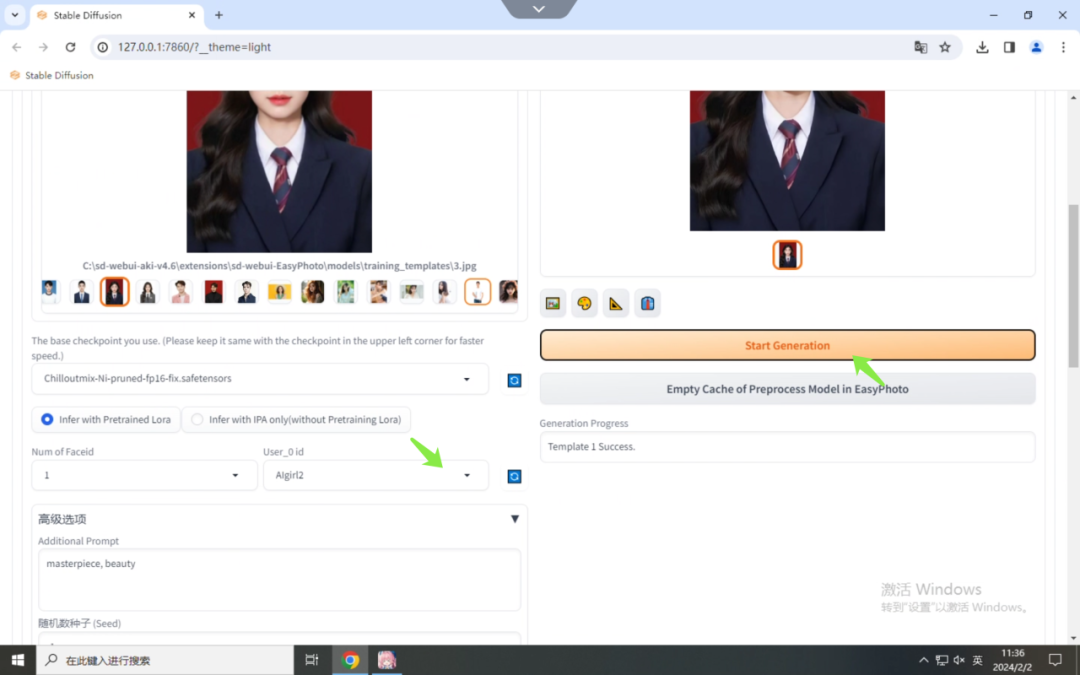The height and width of the screenshot is (675, 1080).
Task: Click the triangular ruler send-to-extras icon
Action: (616, 303)
